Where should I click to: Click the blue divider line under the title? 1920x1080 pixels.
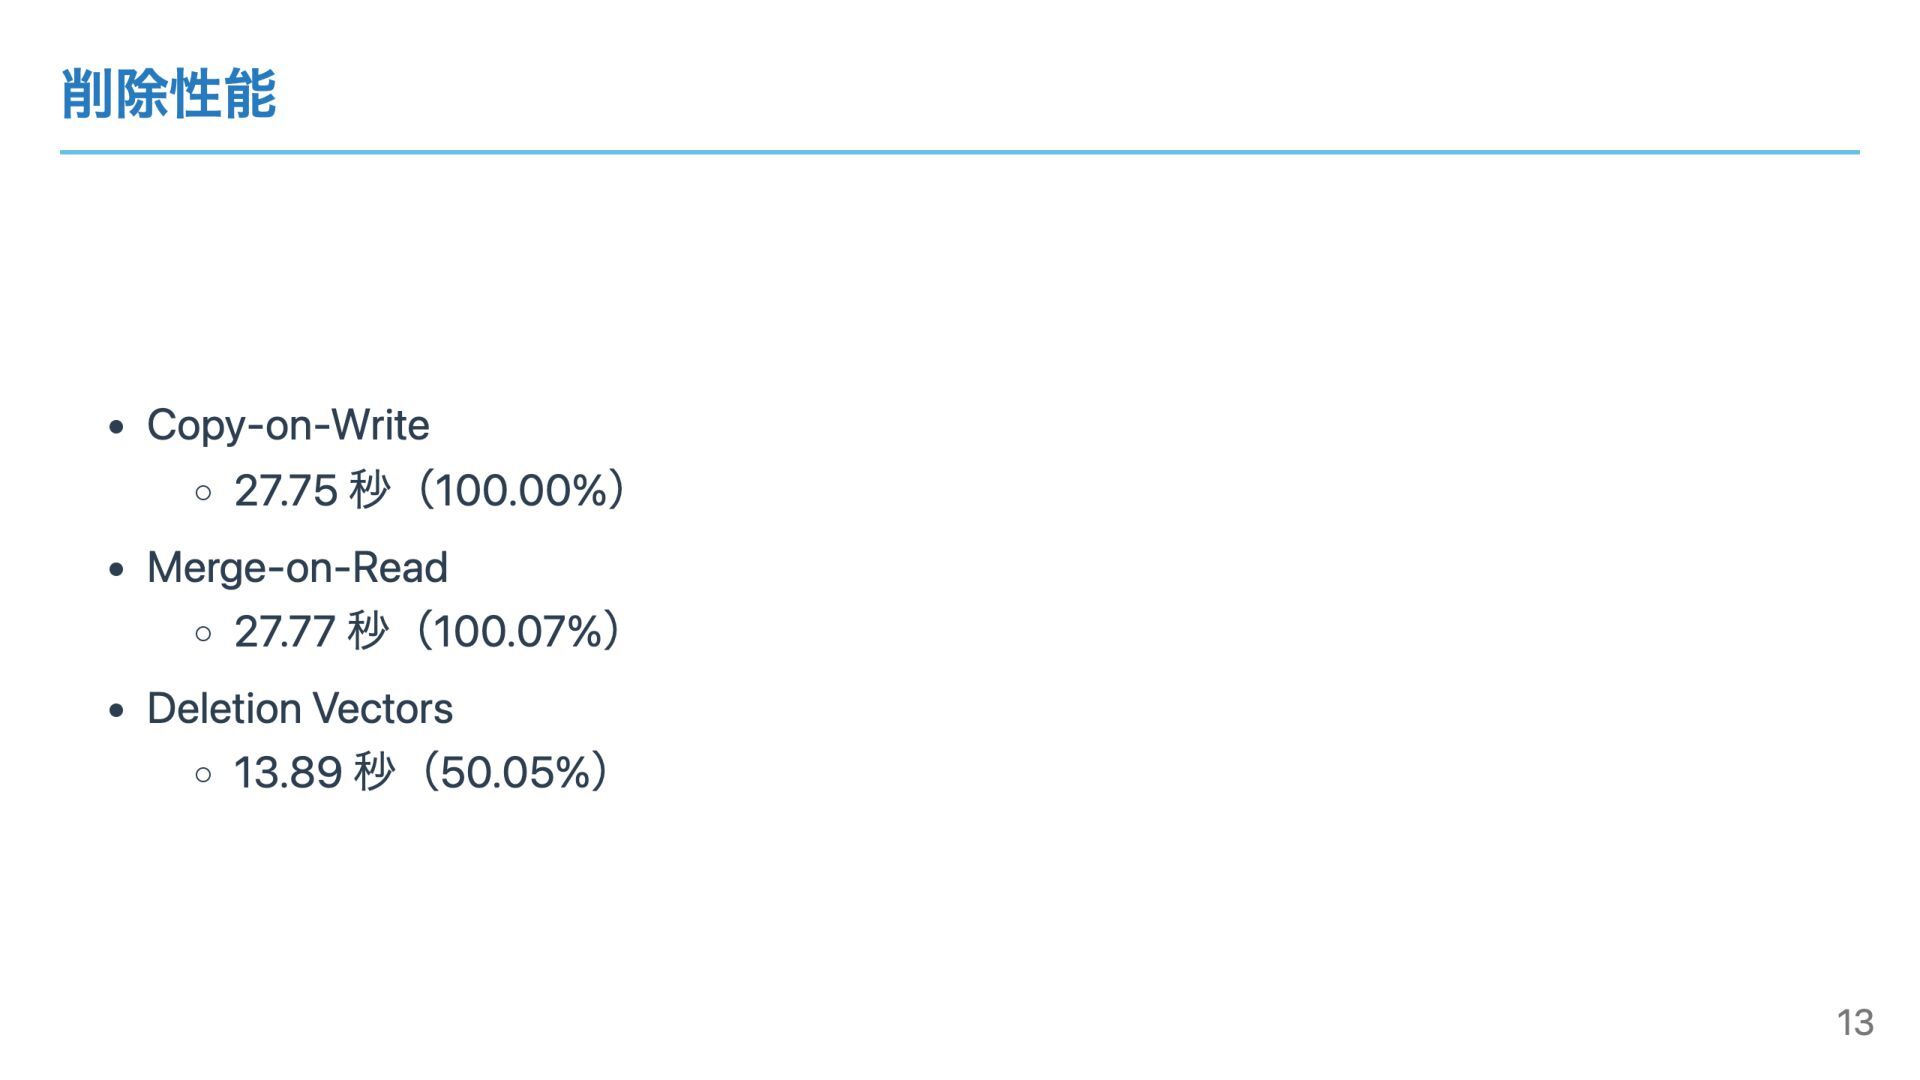pos(960,152)
